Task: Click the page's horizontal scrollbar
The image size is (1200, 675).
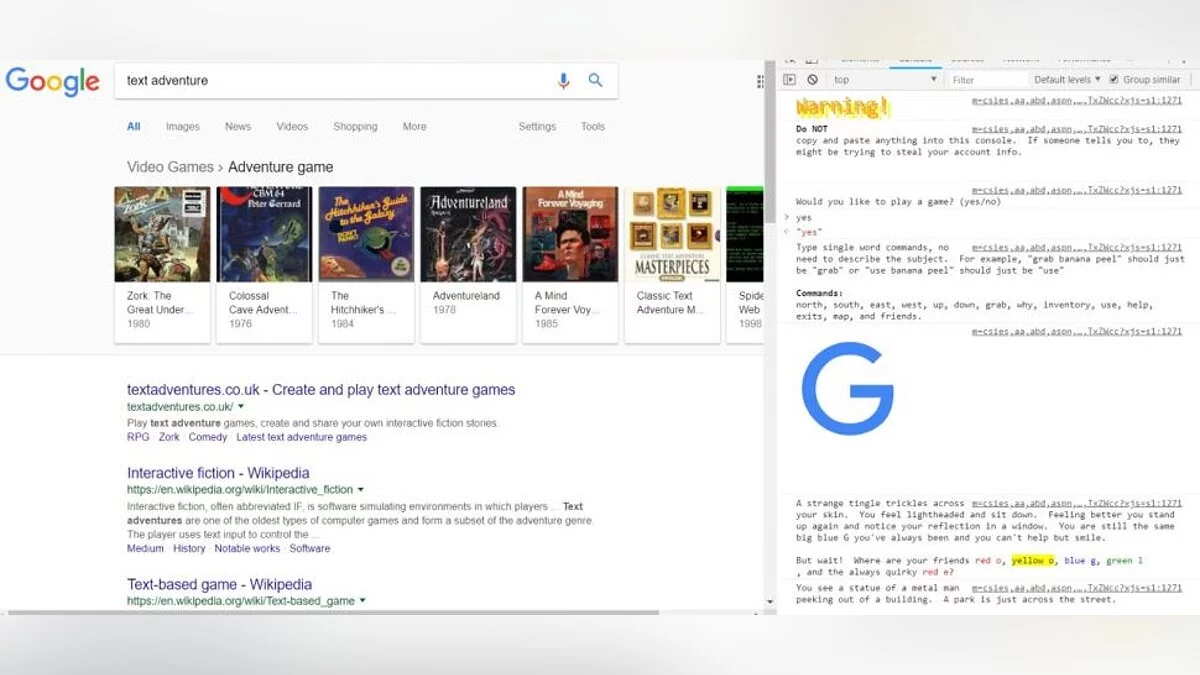Action: click(380, 611)
